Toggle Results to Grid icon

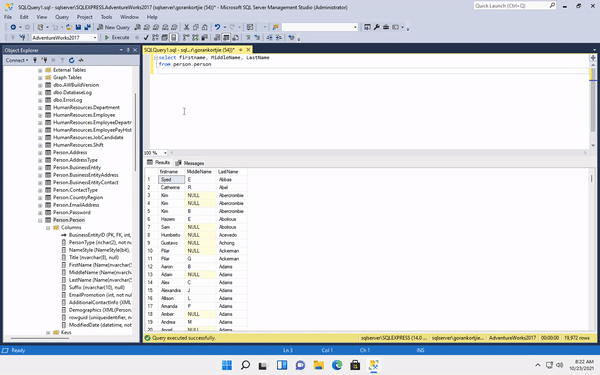click(x=226, y=38)
